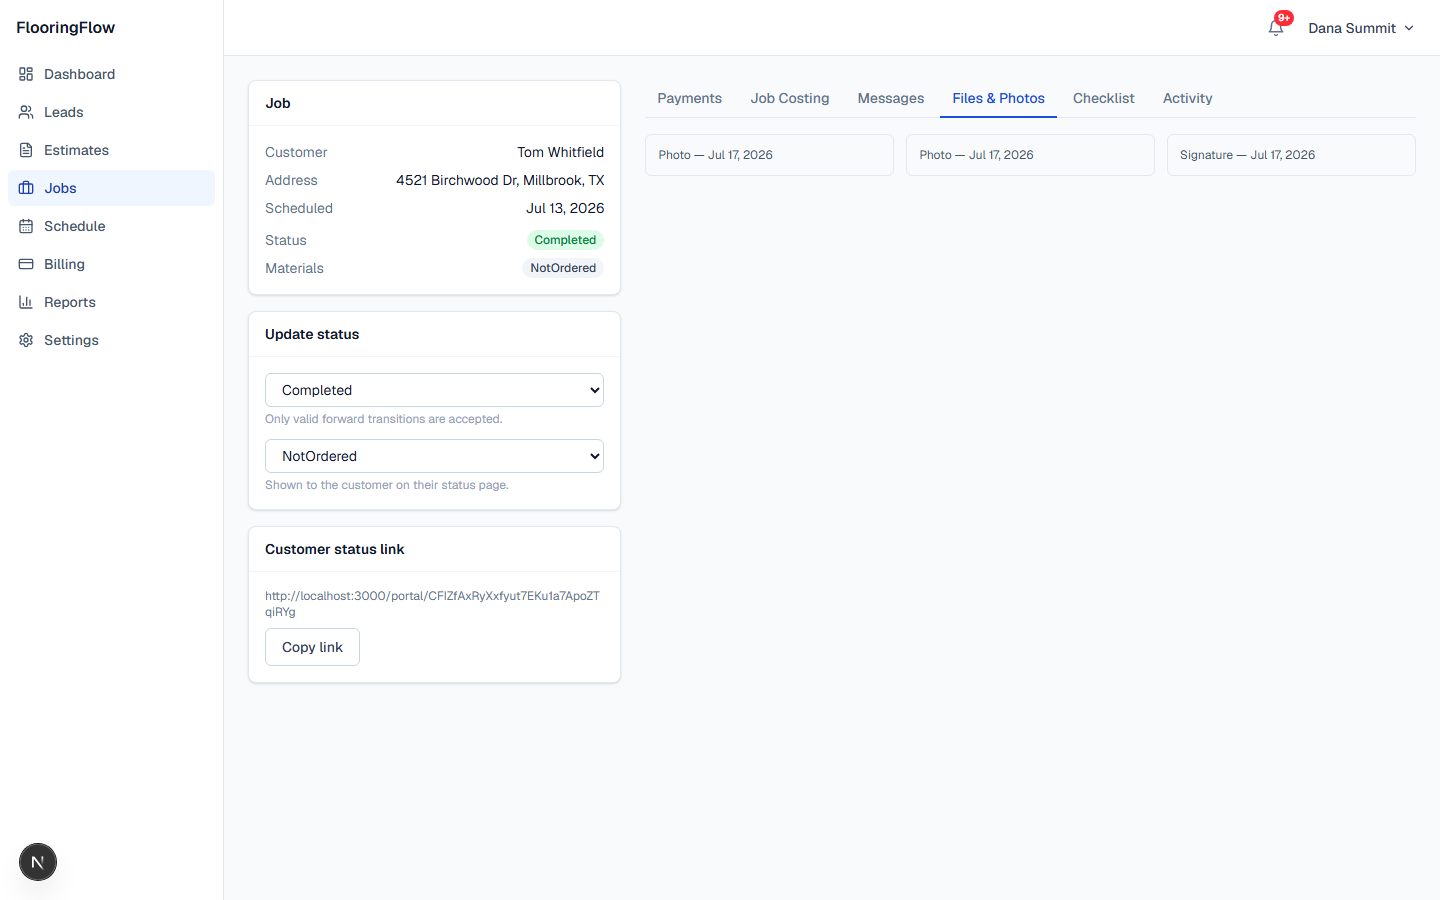The image size is (1440, 900).
Task: Open the first Photo — Jul 17, 2026 card
Action: click(x=769, y=155)
